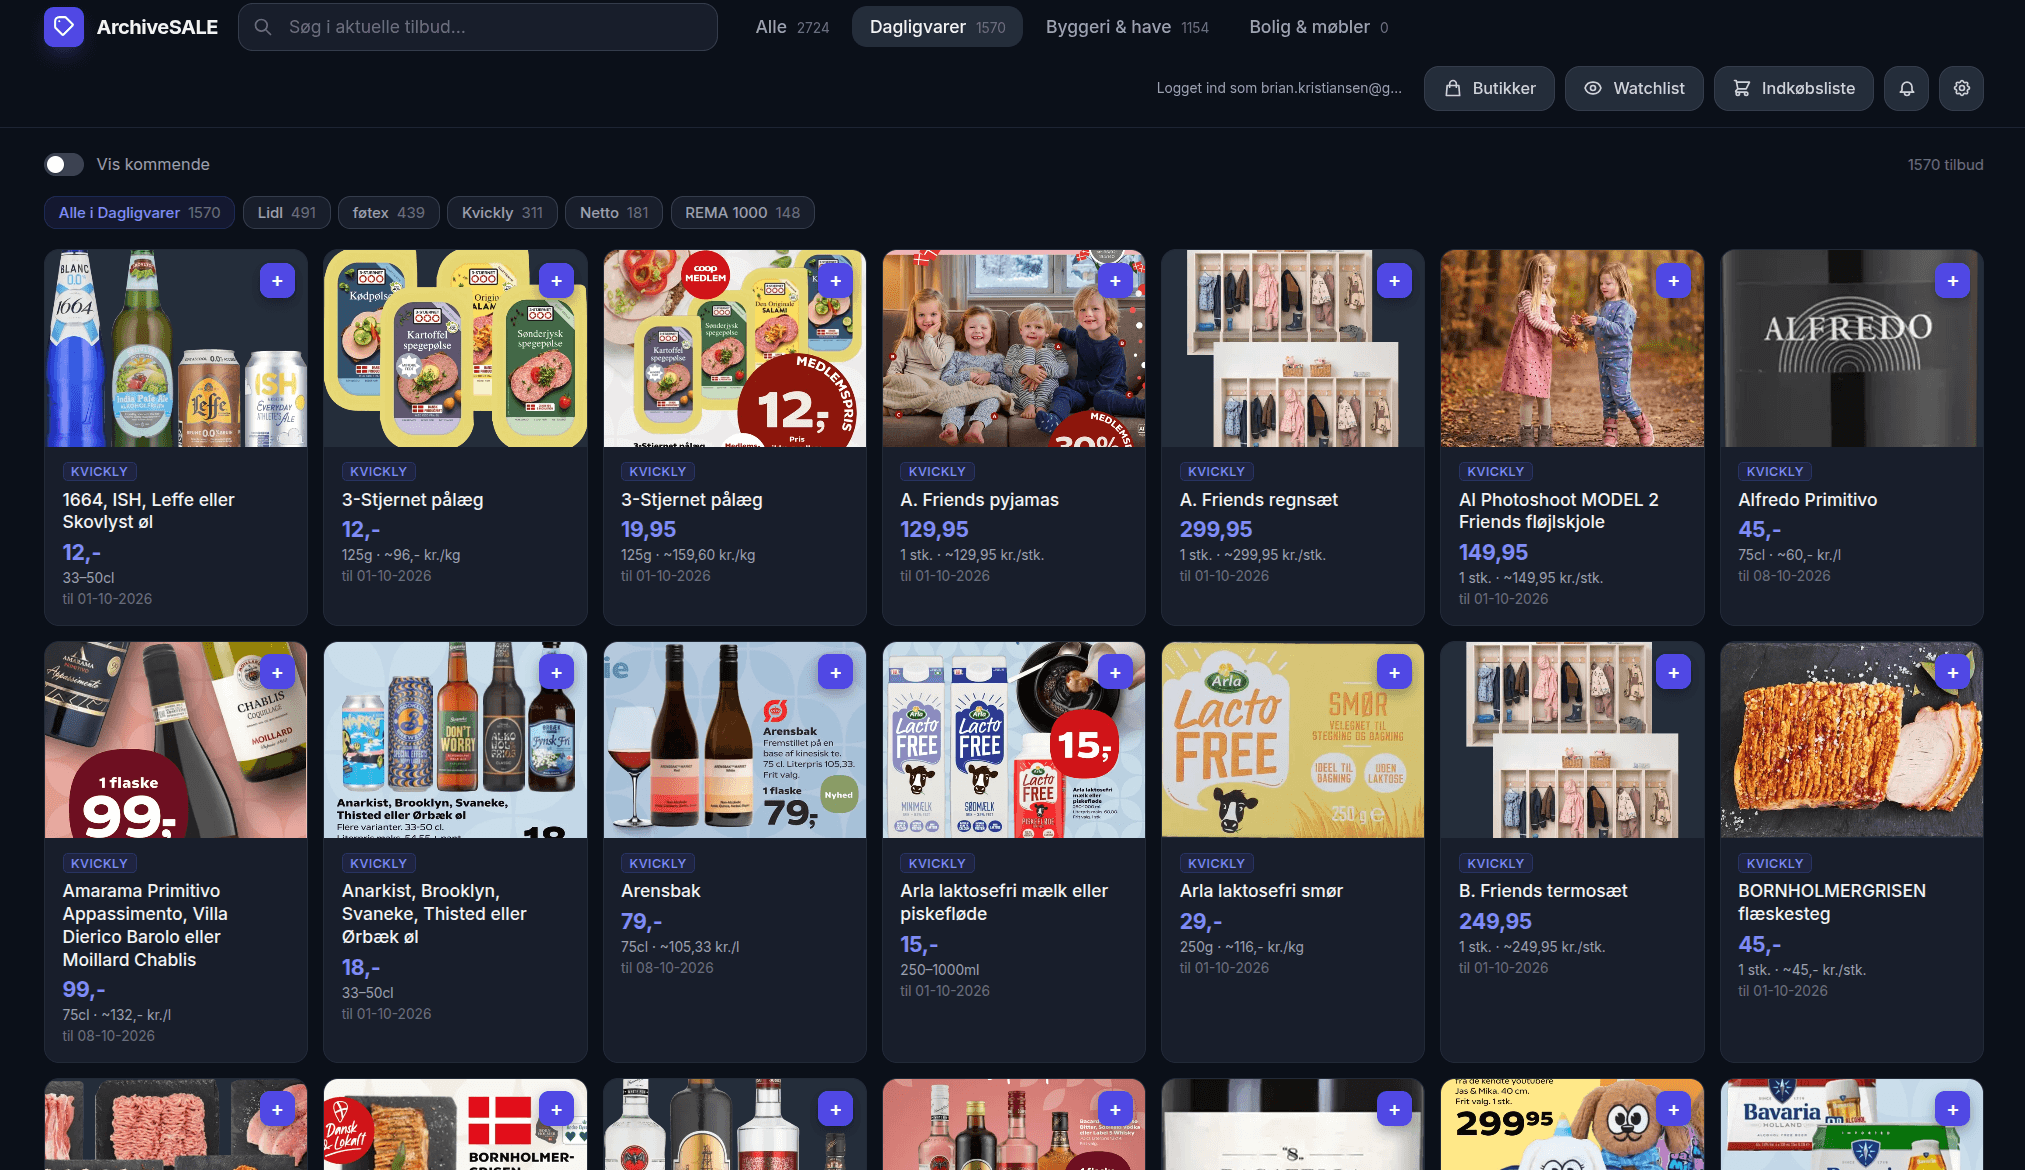This screenshot has height=1170, width=2025.
Task: Add BORNHOLMERGRISEN flæskesteg to list
Action: click(1953, 673)
